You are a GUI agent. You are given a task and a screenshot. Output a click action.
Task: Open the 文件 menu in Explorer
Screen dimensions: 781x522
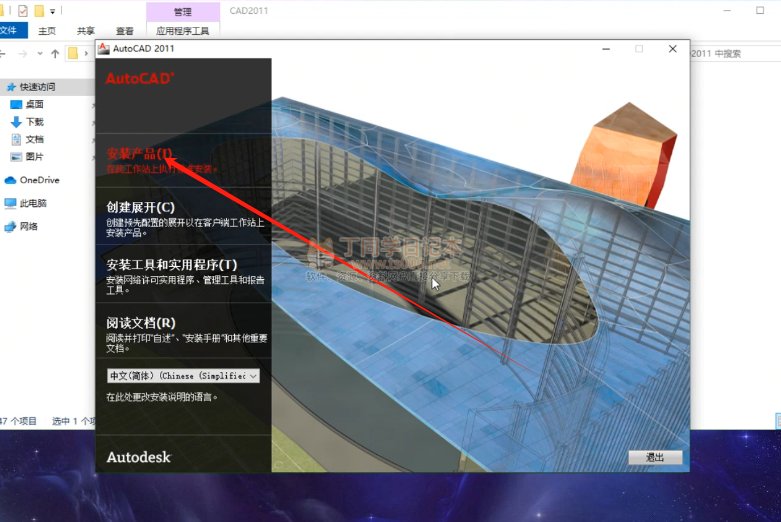[x=8, y=31]
